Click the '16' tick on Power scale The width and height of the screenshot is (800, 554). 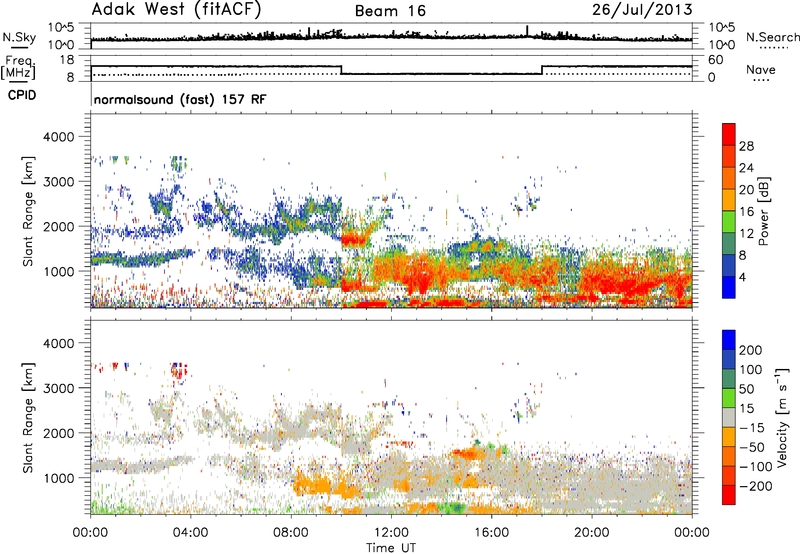[746, 212]
